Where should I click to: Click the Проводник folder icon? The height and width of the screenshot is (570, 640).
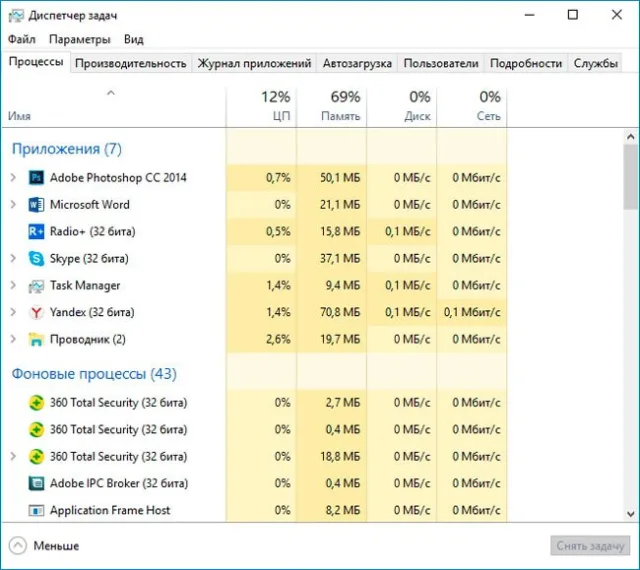pyautogui.click(x=36, y=339)
